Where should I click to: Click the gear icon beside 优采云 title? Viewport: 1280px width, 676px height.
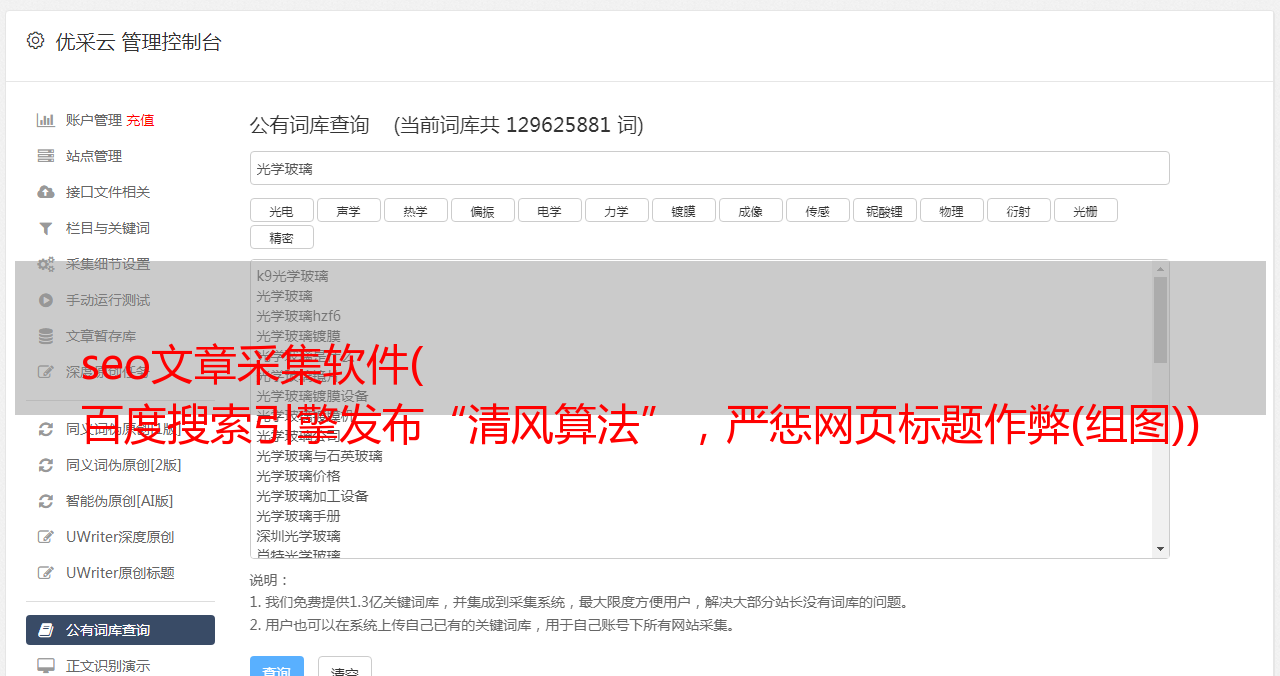[x=36, y=41]
